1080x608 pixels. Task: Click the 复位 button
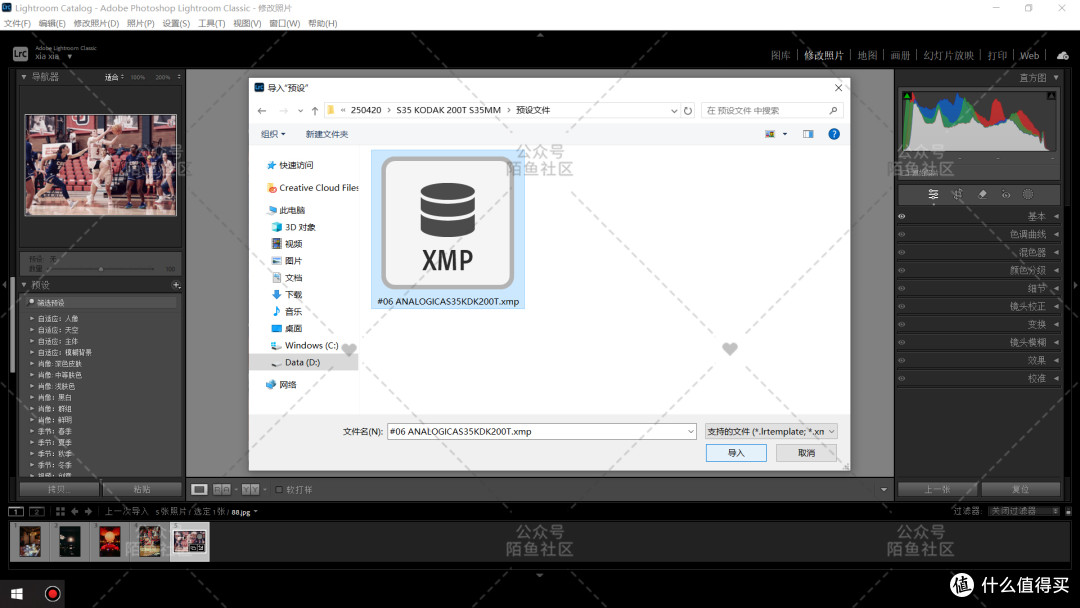(x=1021, y=490)
